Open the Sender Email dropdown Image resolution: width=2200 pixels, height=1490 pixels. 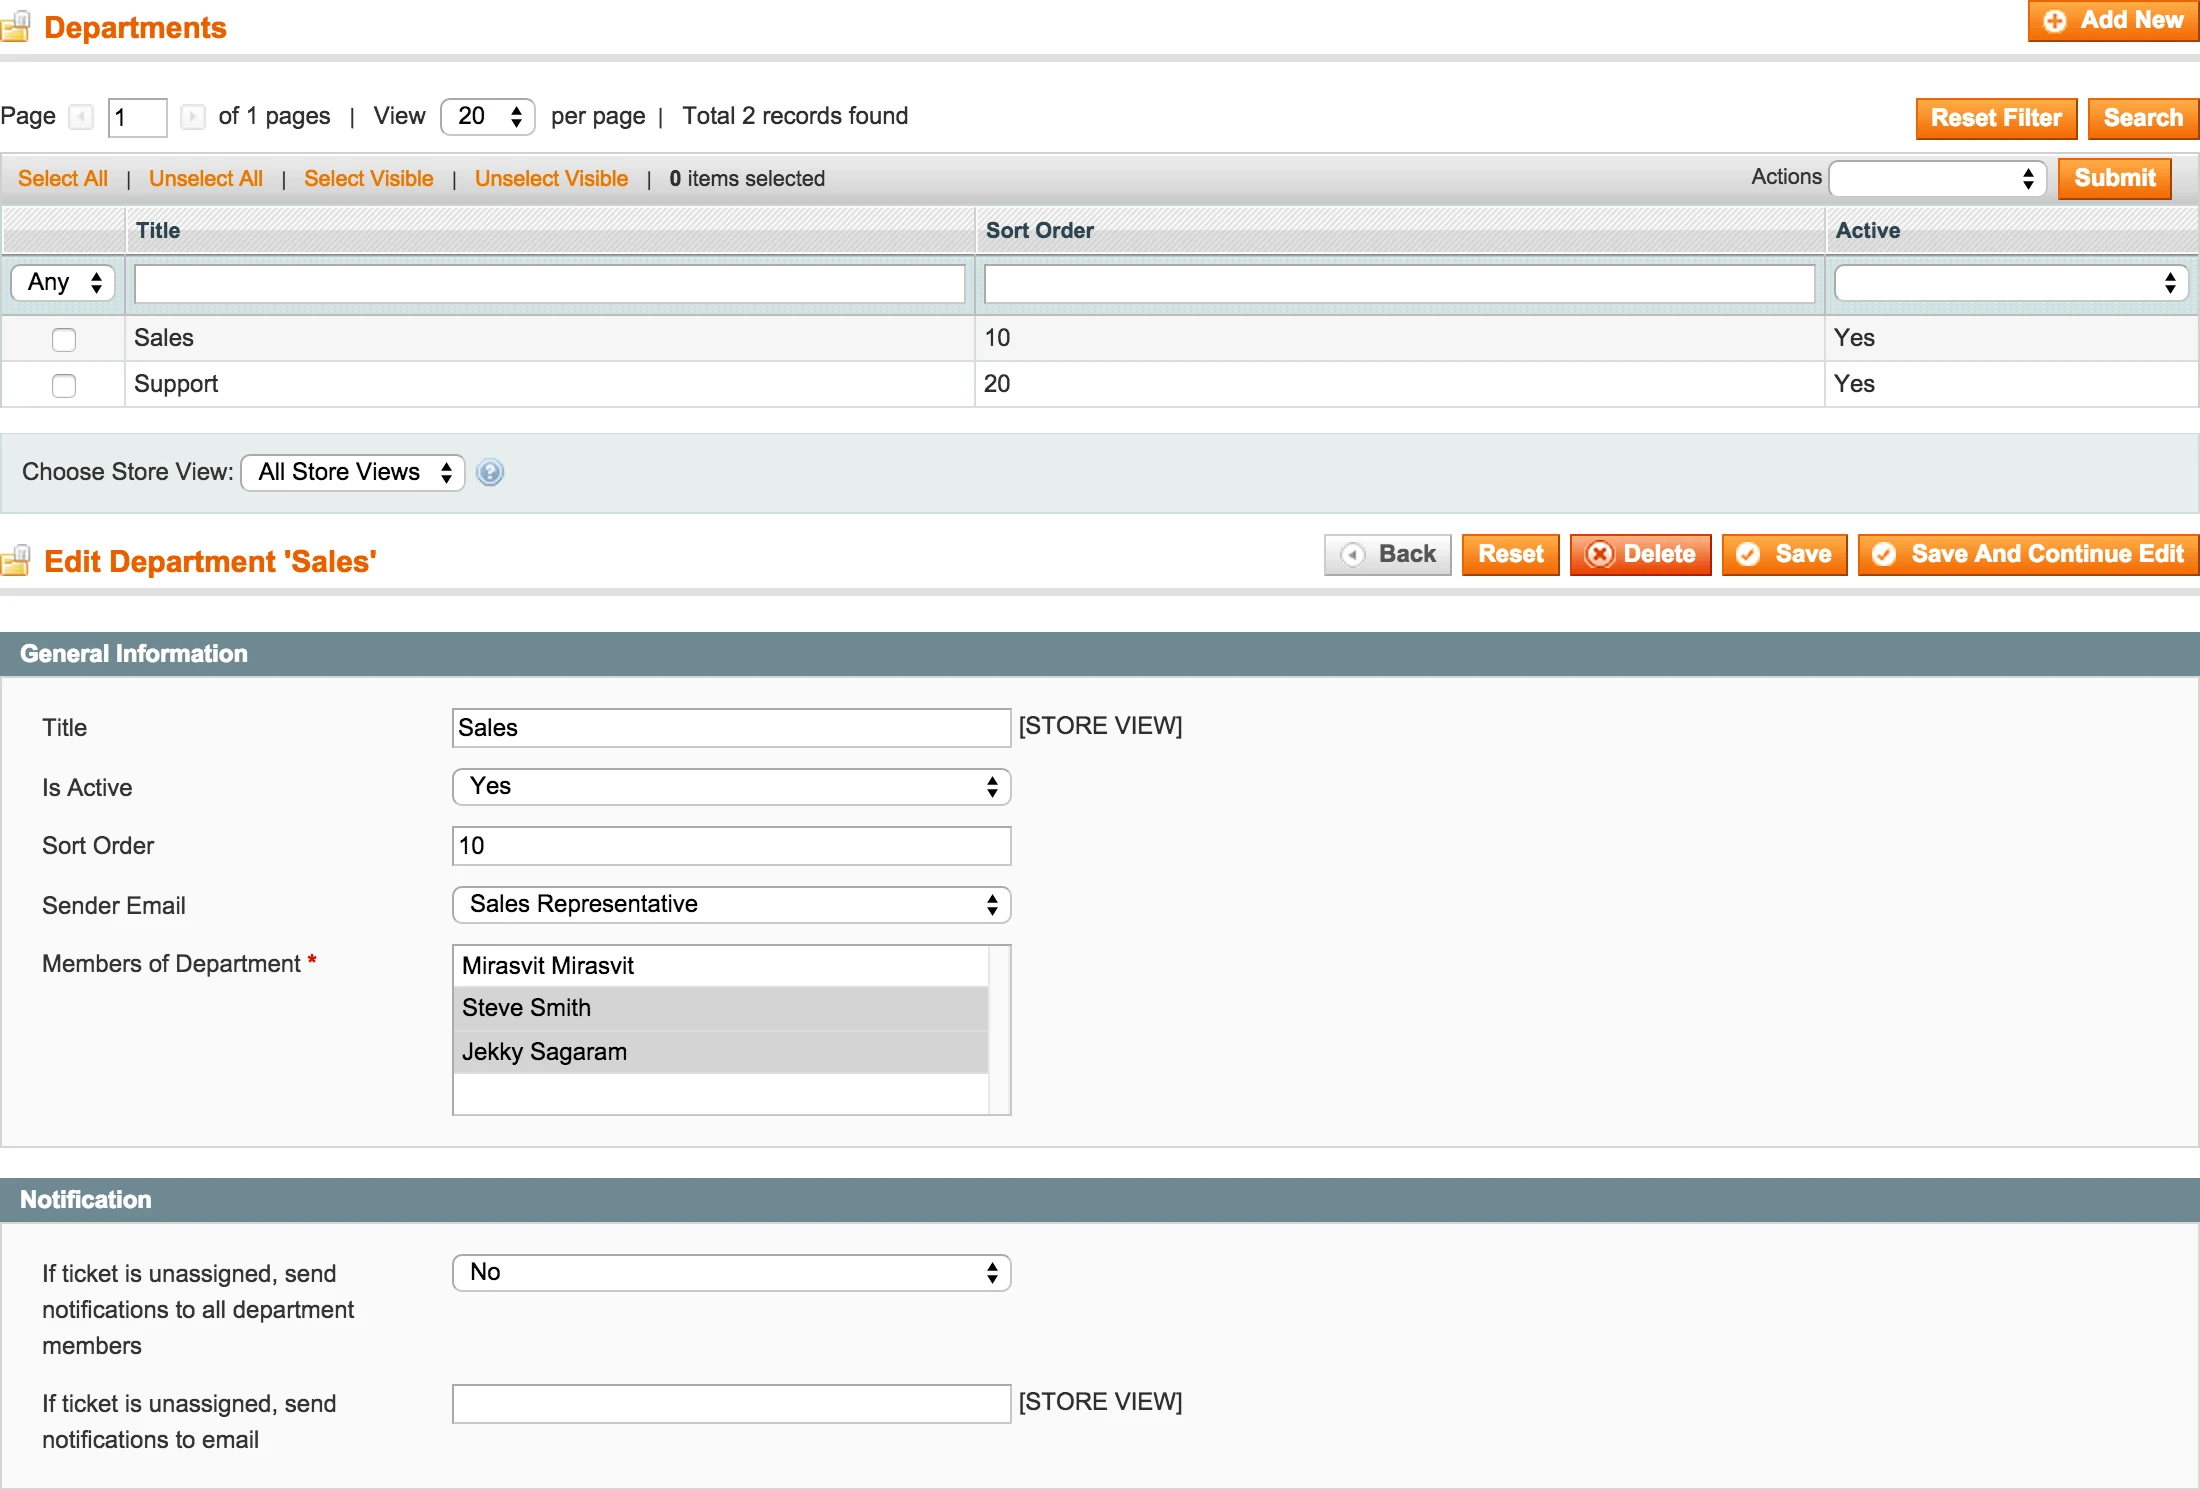point(731,905)
